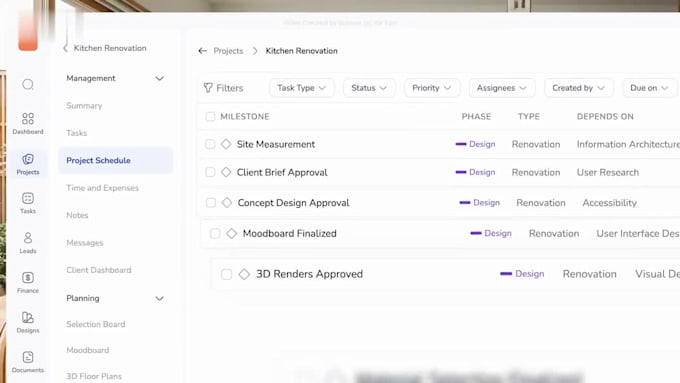Open Time and Expenses menu item
Screen dimensions: 680x383
pos(102,188)
